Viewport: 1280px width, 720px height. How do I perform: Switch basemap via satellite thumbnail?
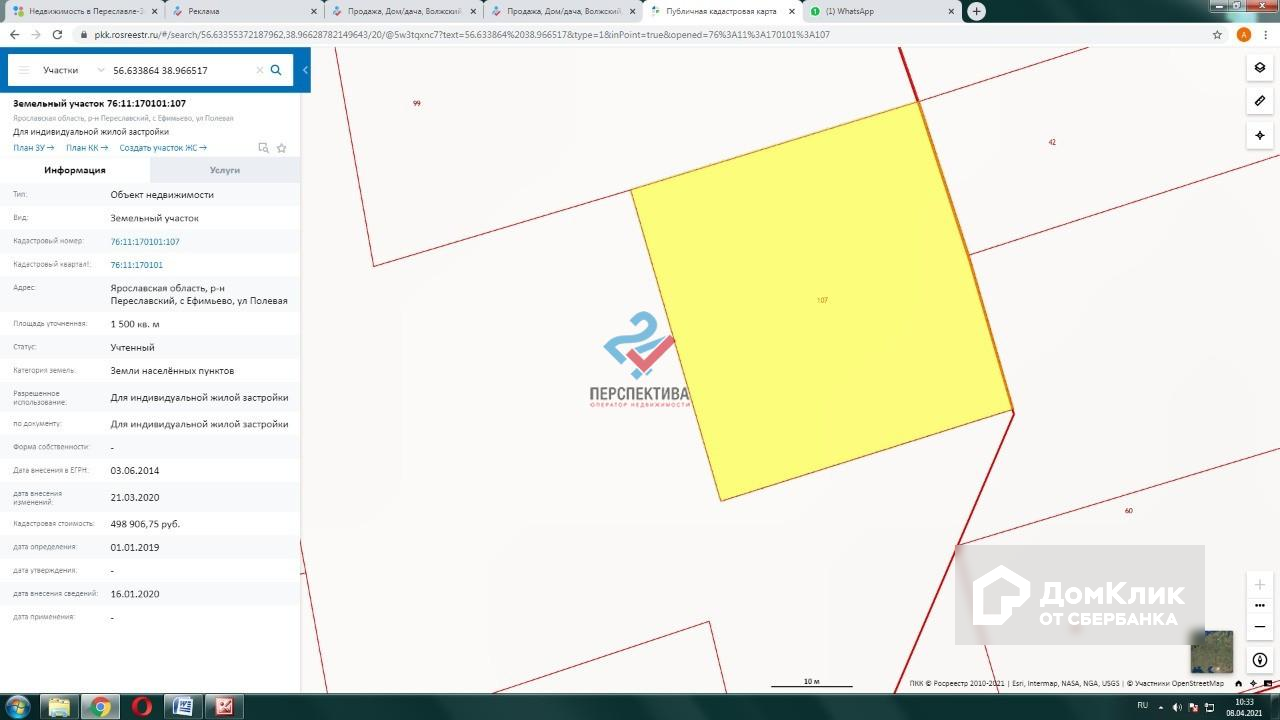tap(1211, 652)
